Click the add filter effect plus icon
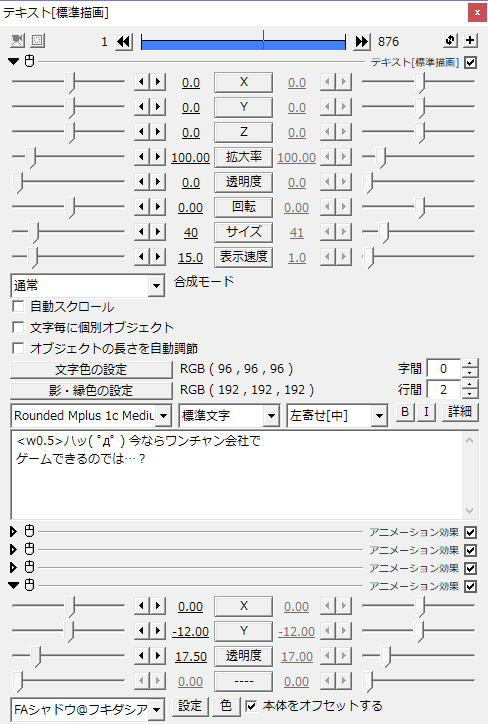488x724 pixels. tap(470, 40)
